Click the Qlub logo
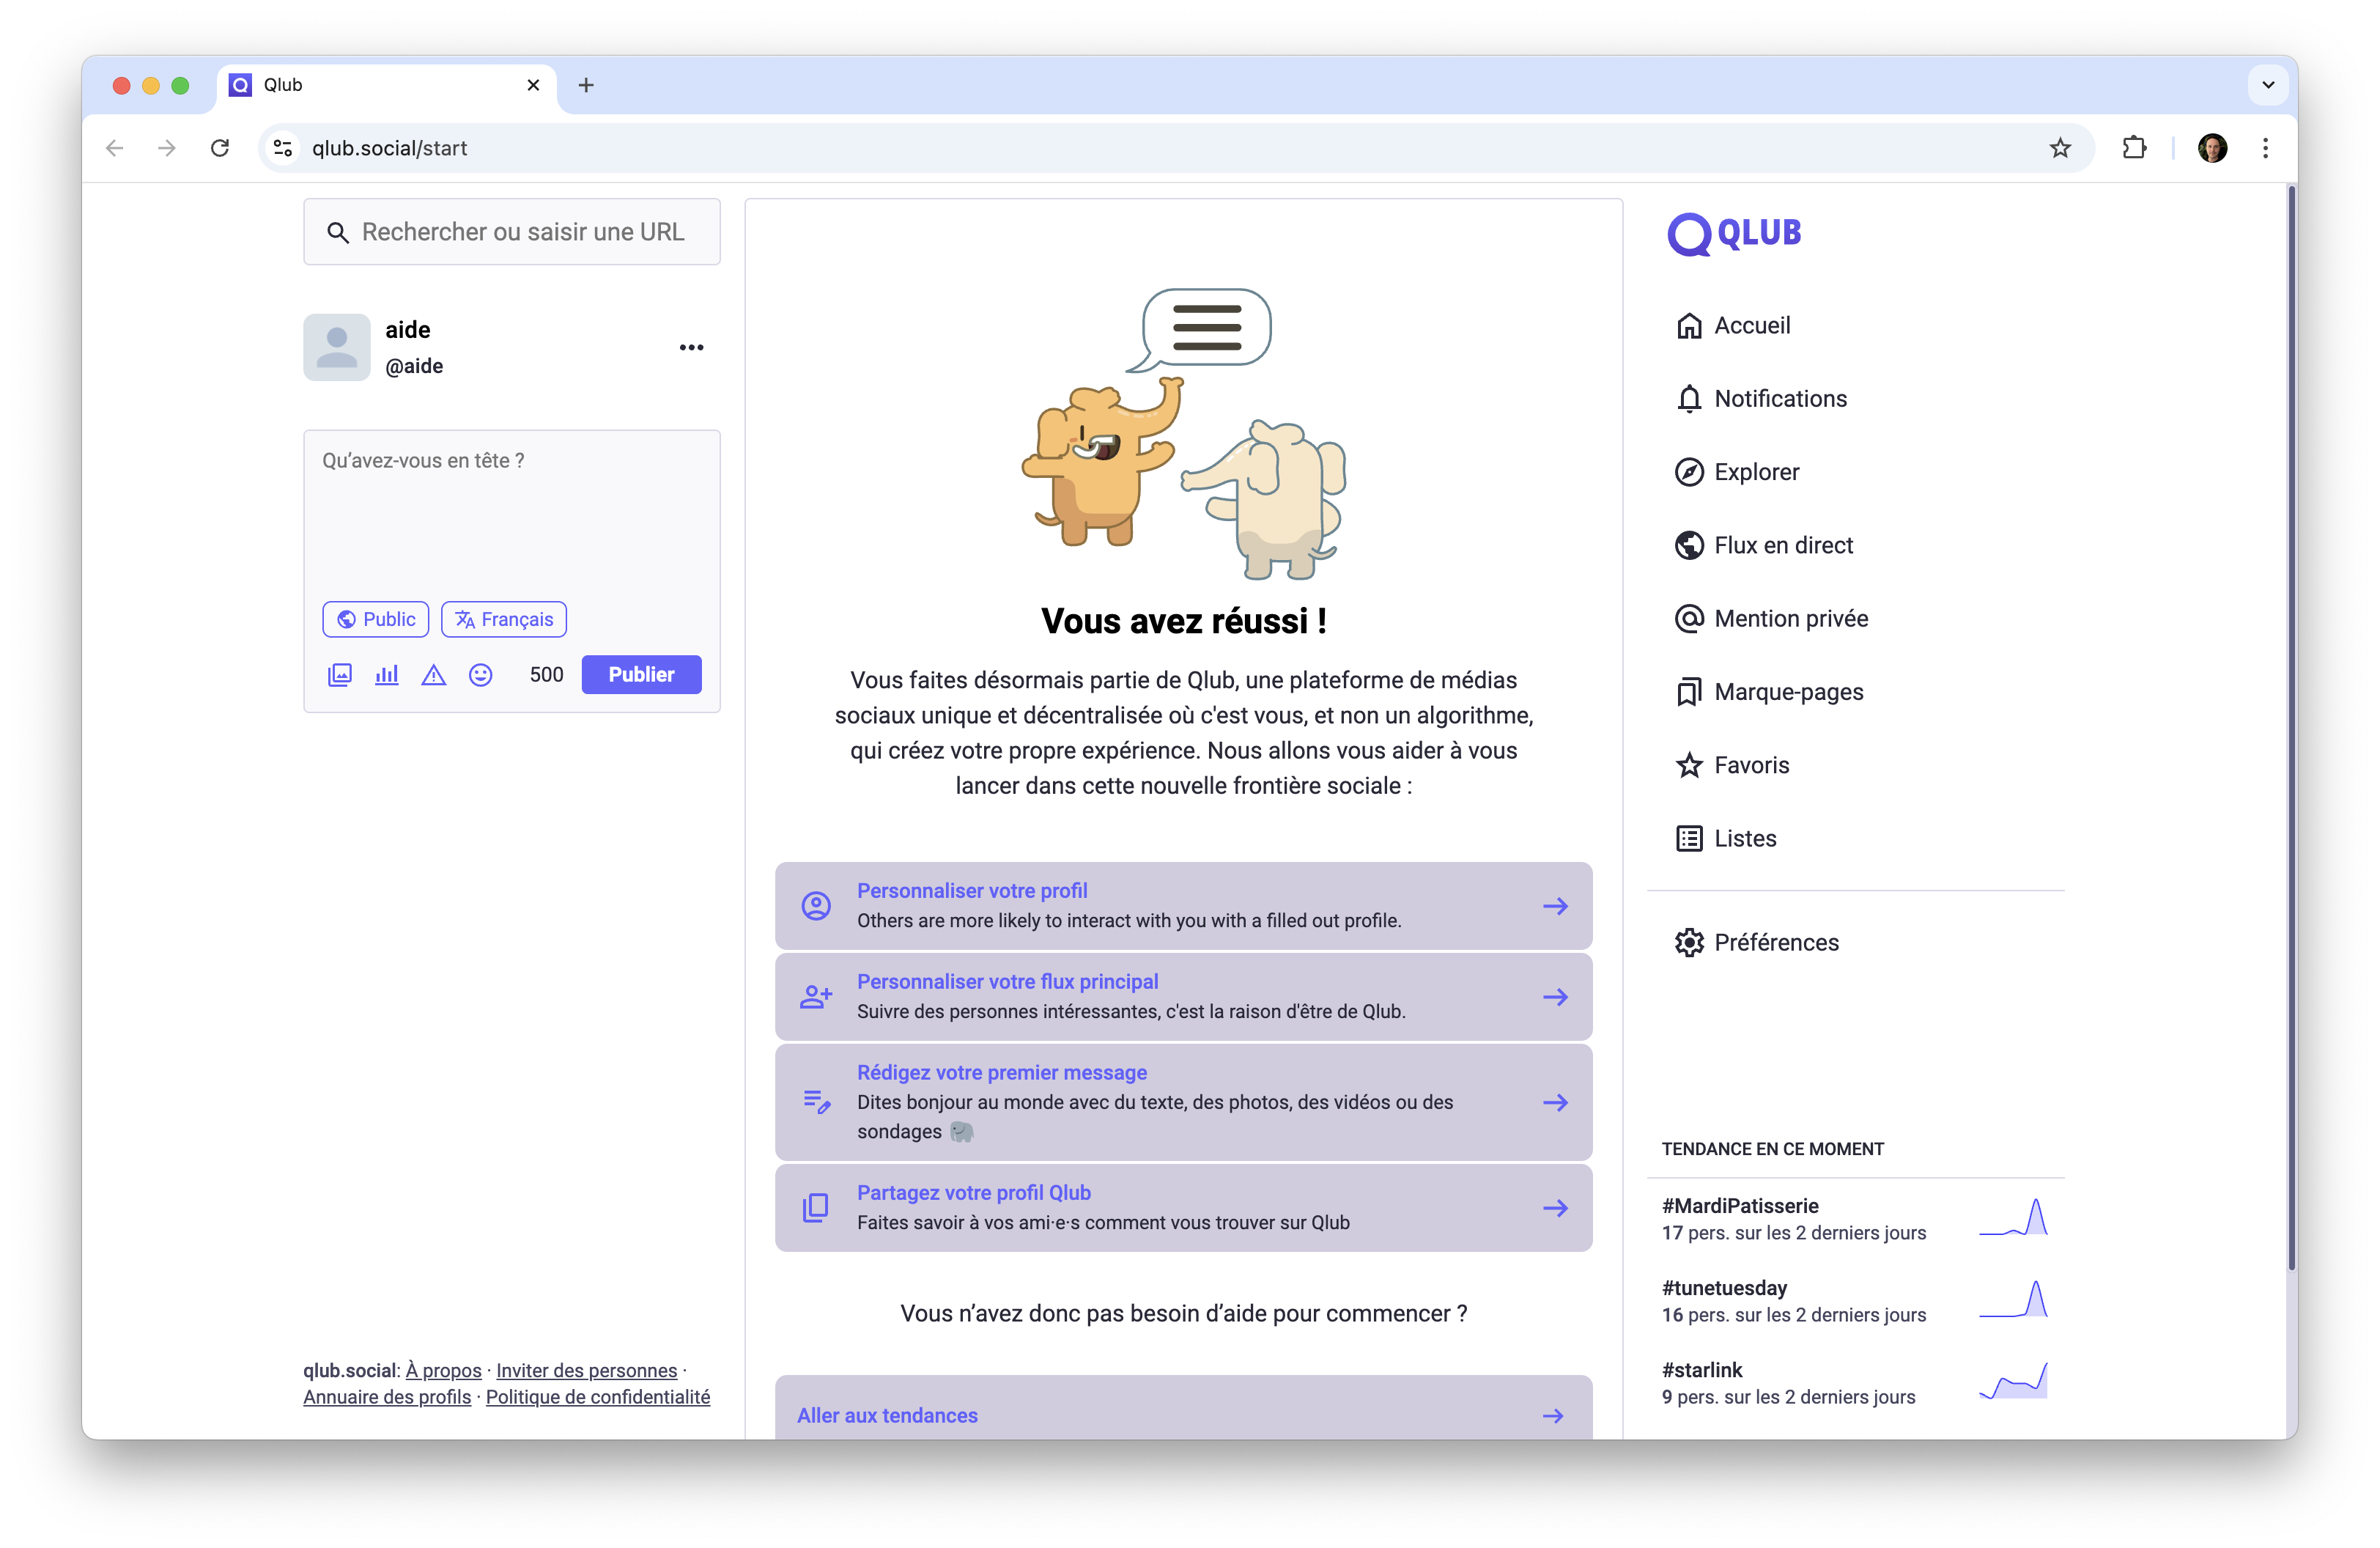This screenshot has height=1548, width=2380. point(1734,234)
